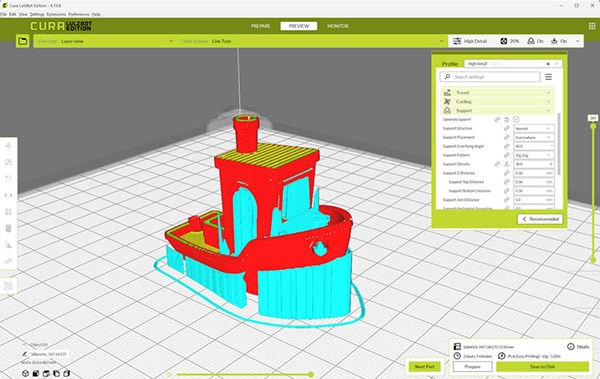
Task: Select the Move tool in left toolbar
Action: (x=8, y=146)
